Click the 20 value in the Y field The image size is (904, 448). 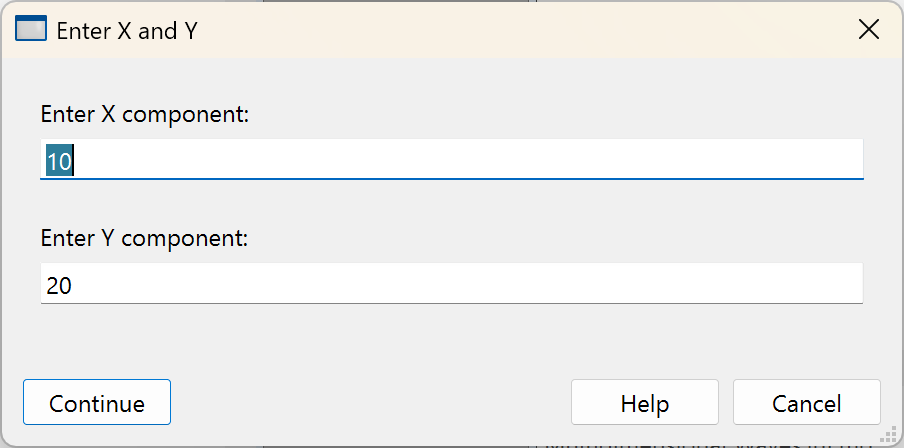pos(59,286)
